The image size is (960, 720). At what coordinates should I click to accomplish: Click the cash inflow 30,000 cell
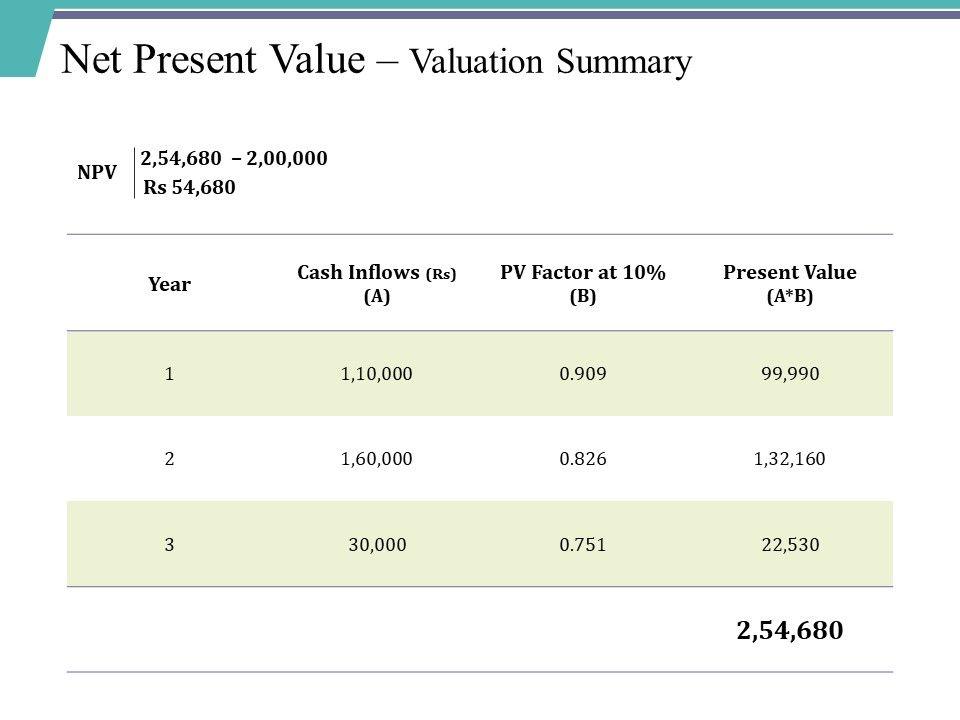(377, 543)
